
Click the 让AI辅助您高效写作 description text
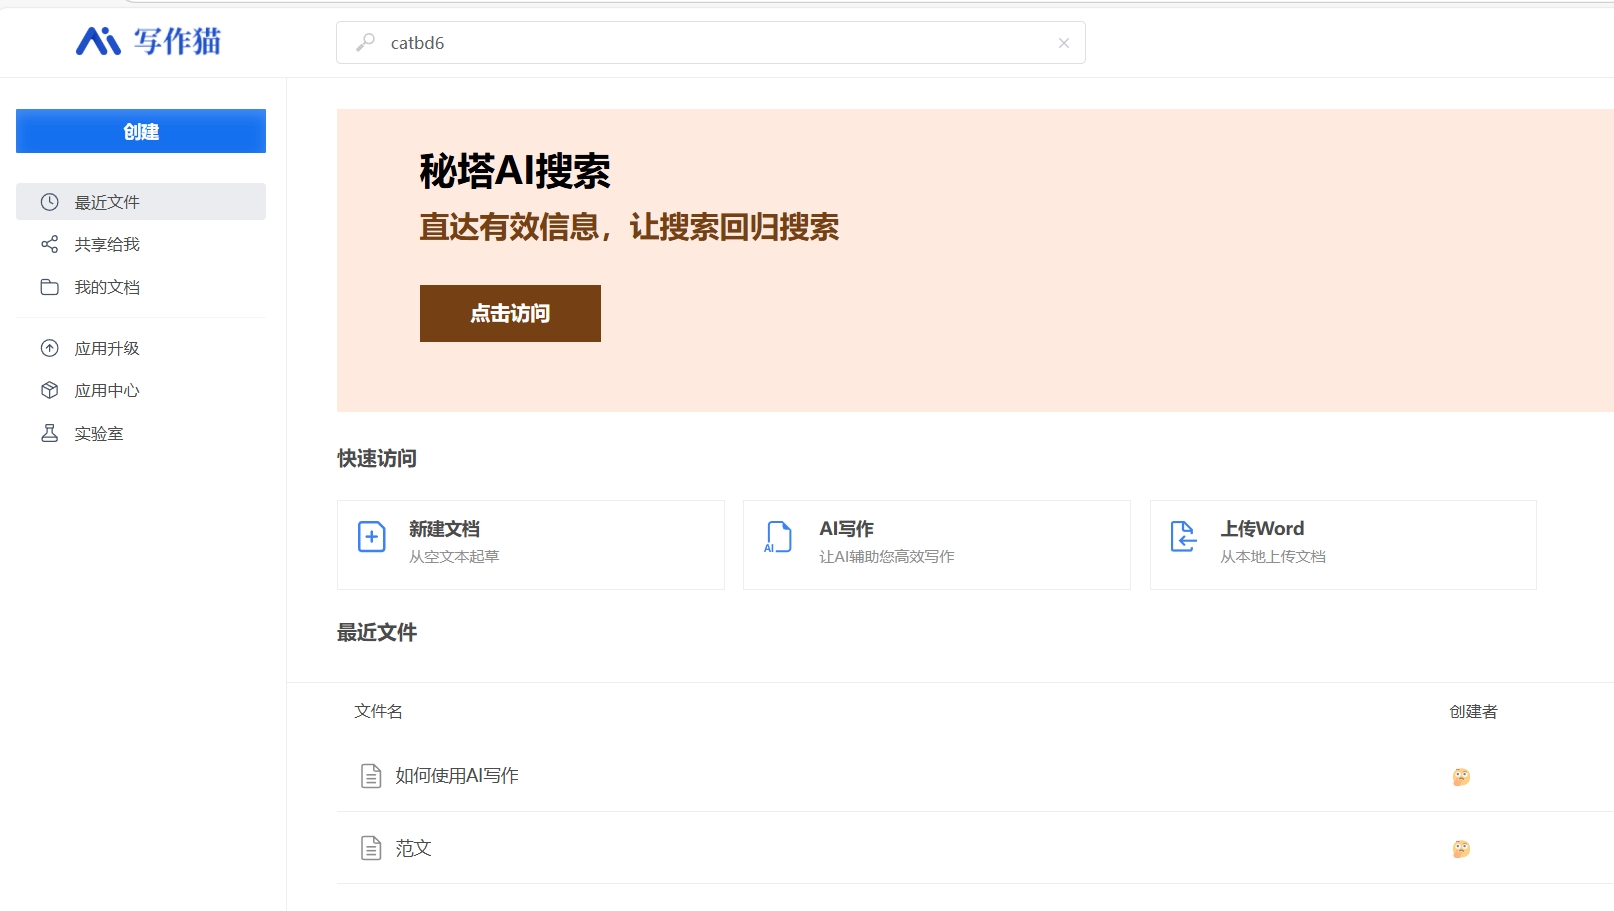(887, 556)
